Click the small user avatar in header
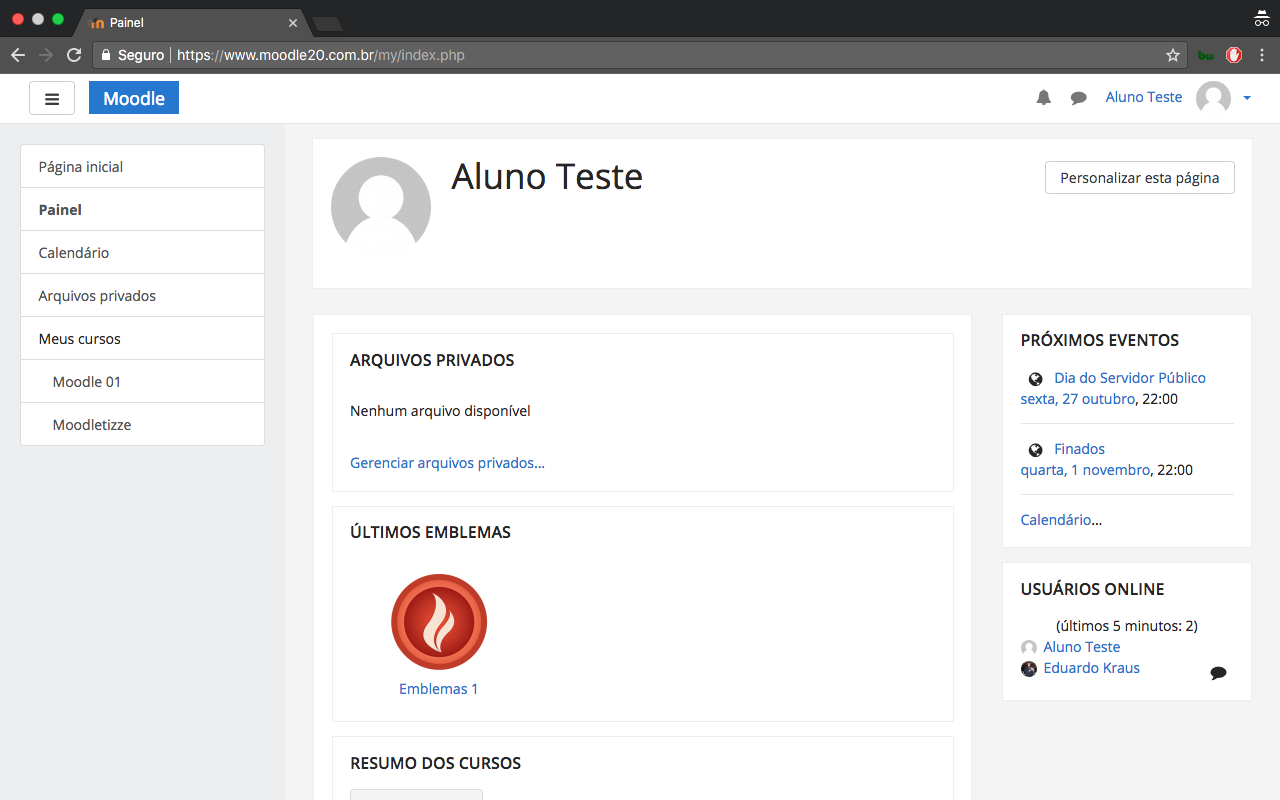 pos(1213,98)
